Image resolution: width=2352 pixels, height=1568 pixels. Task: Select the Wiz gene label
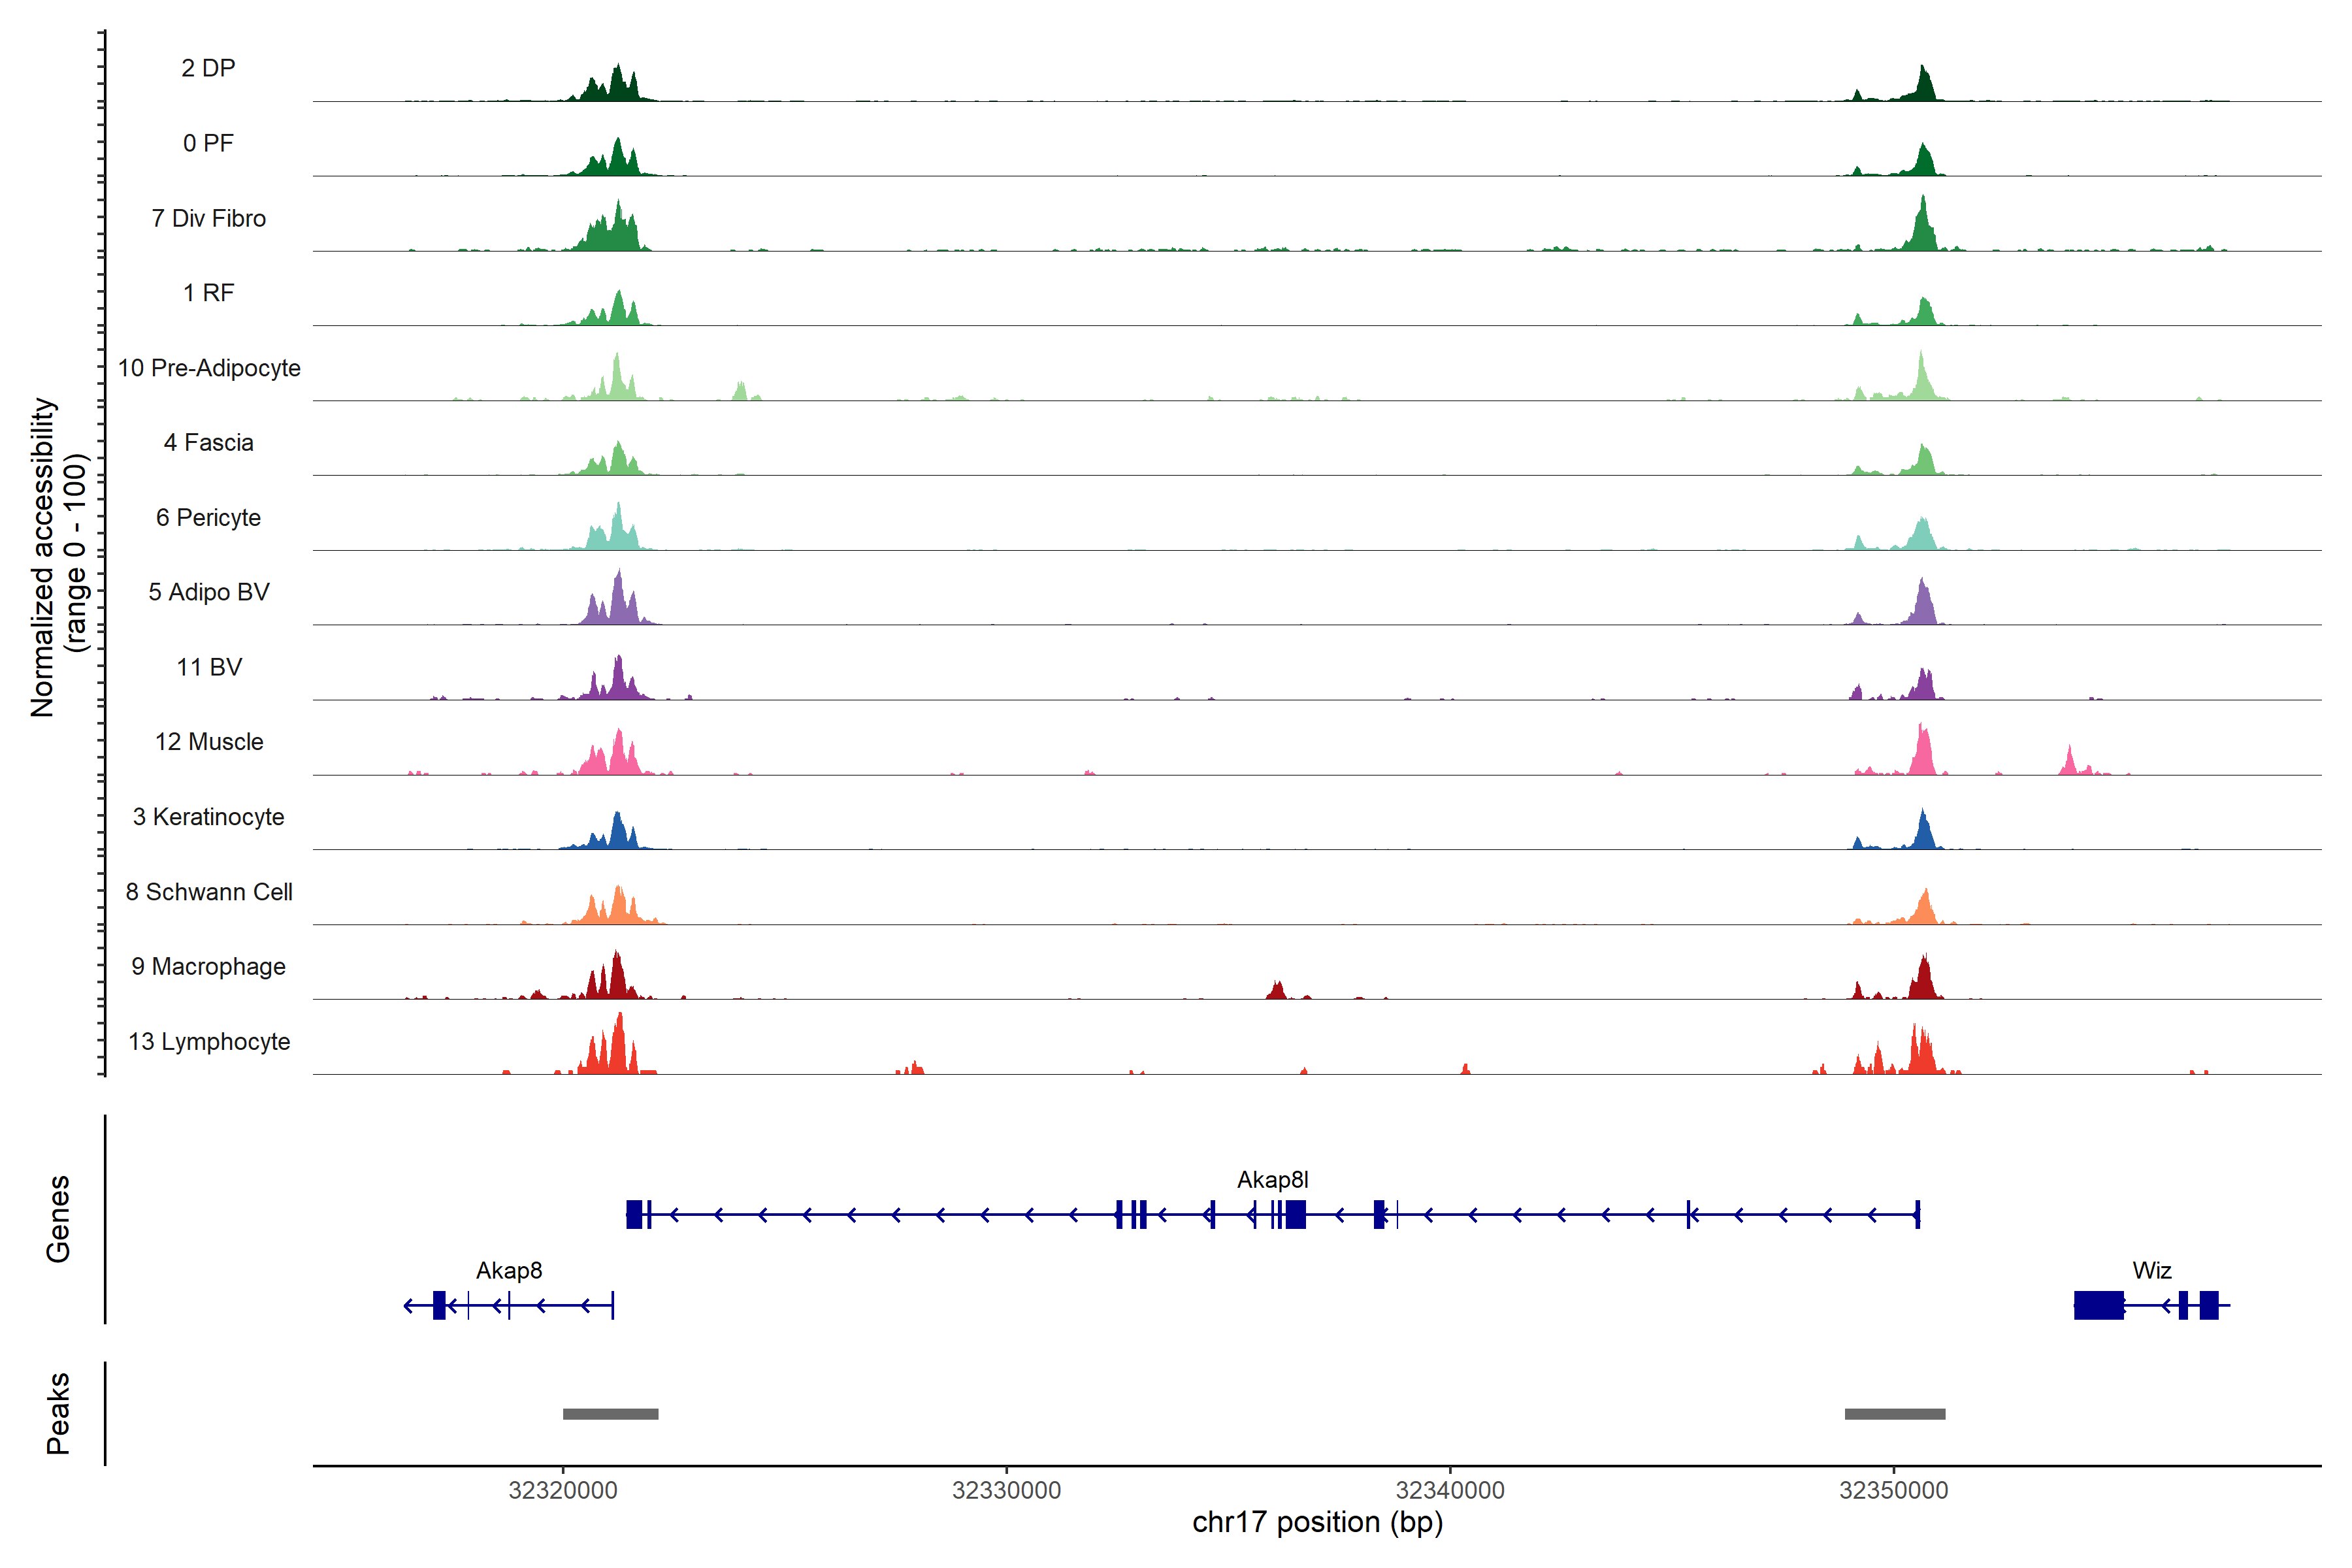[2151, 1271]
